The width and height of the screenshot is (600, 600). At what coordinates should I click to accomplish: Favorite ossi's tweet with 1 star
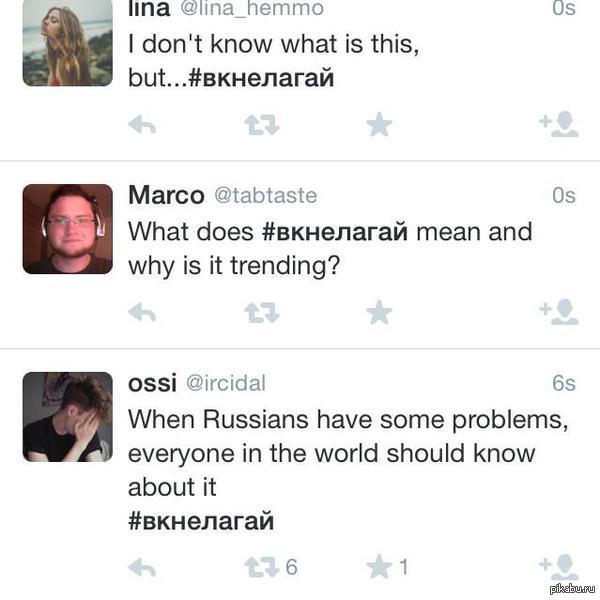379,568
